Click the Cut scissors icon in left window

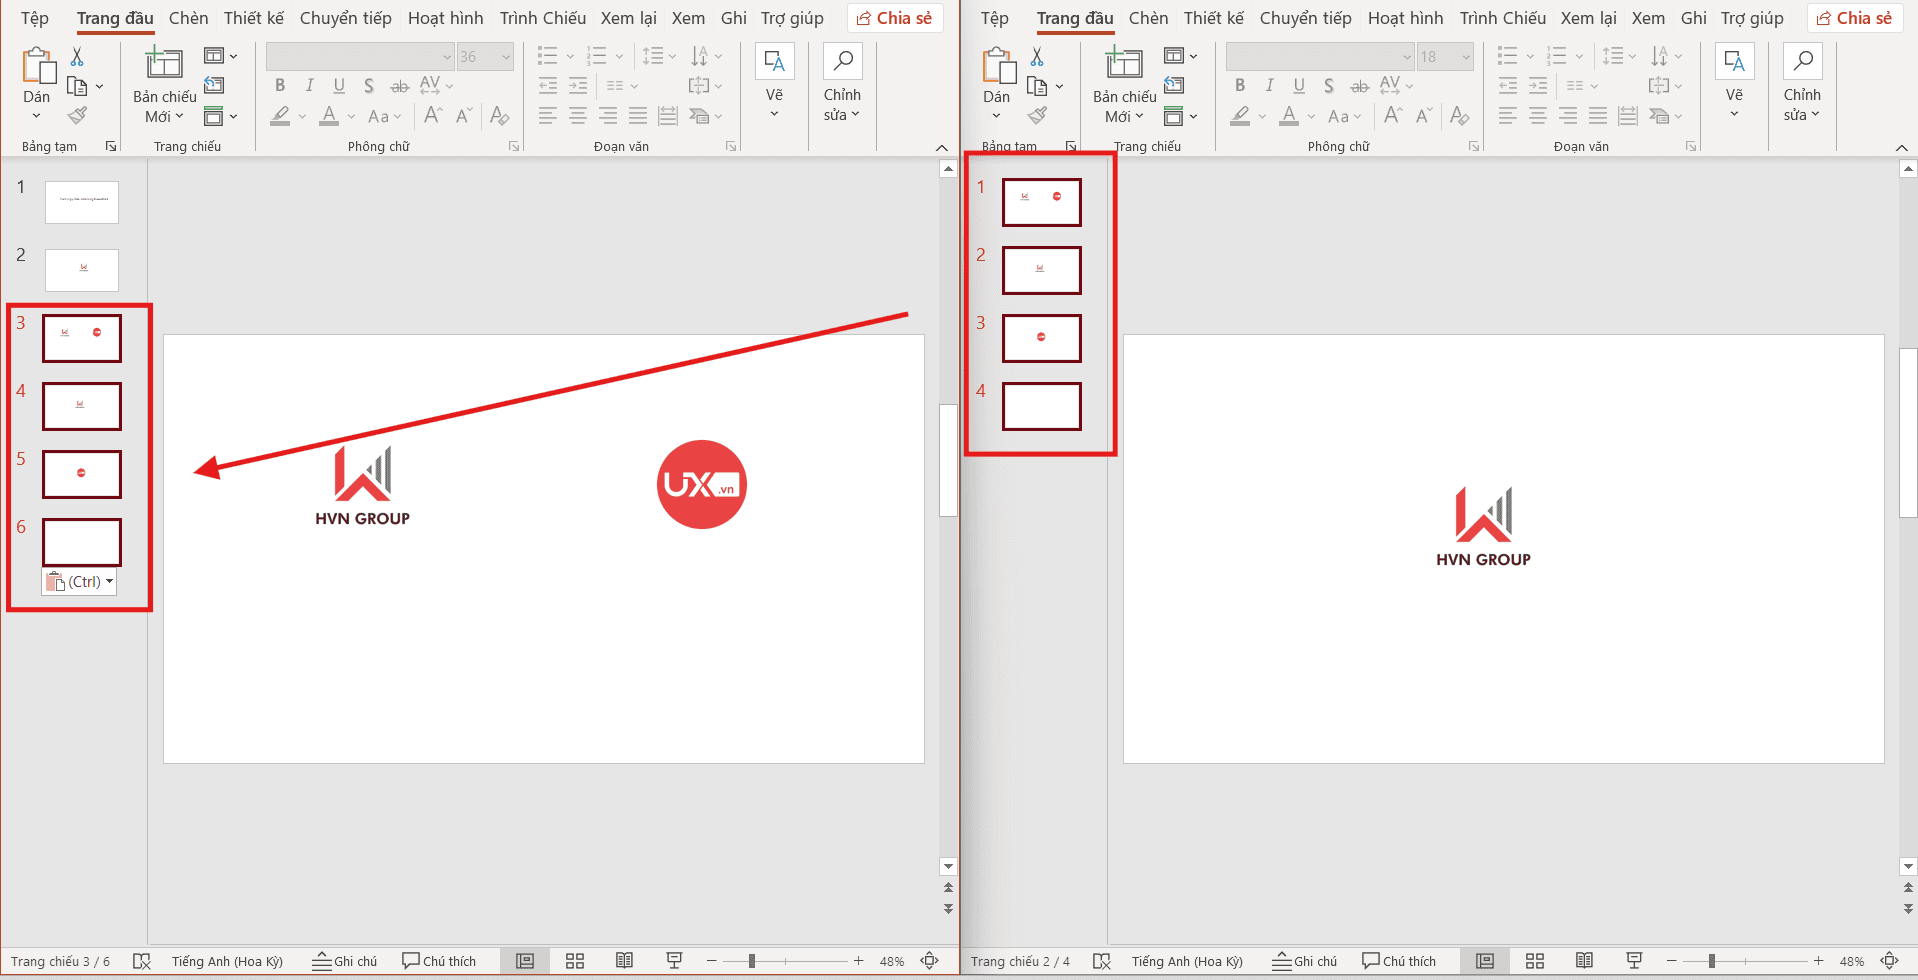77,57
